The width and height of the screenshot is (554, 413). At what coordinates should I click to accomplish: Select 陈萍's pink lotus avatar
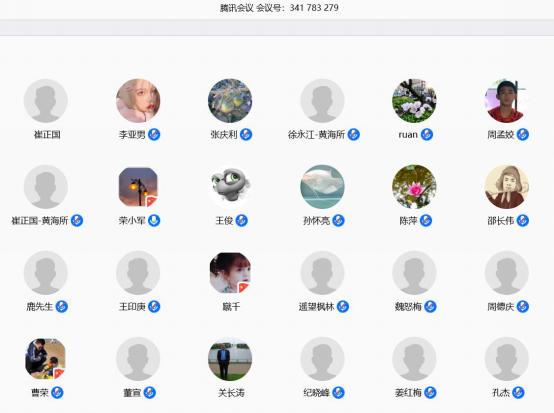click(x=414, y=187)
